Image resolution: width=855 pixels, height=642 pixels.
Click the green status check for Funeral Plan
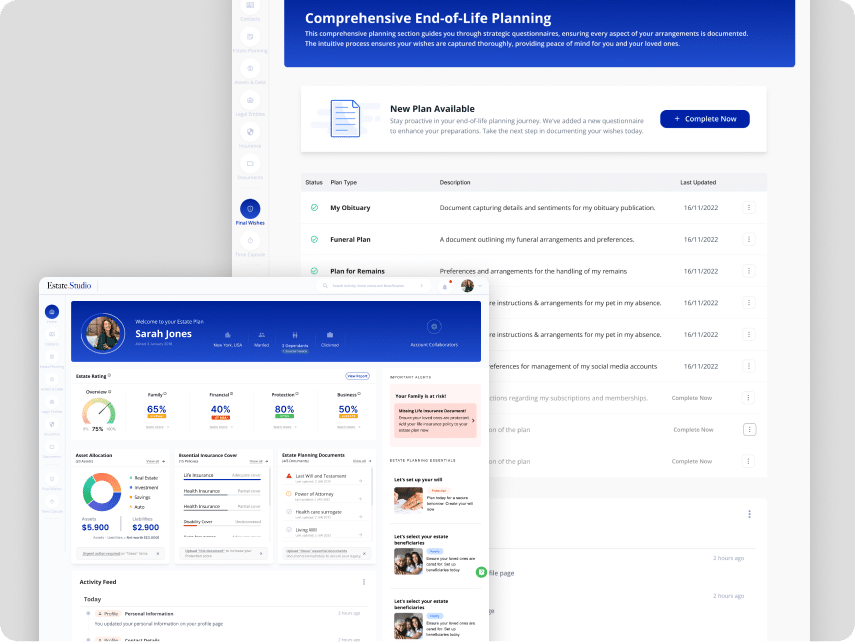[x=314, y=240]
